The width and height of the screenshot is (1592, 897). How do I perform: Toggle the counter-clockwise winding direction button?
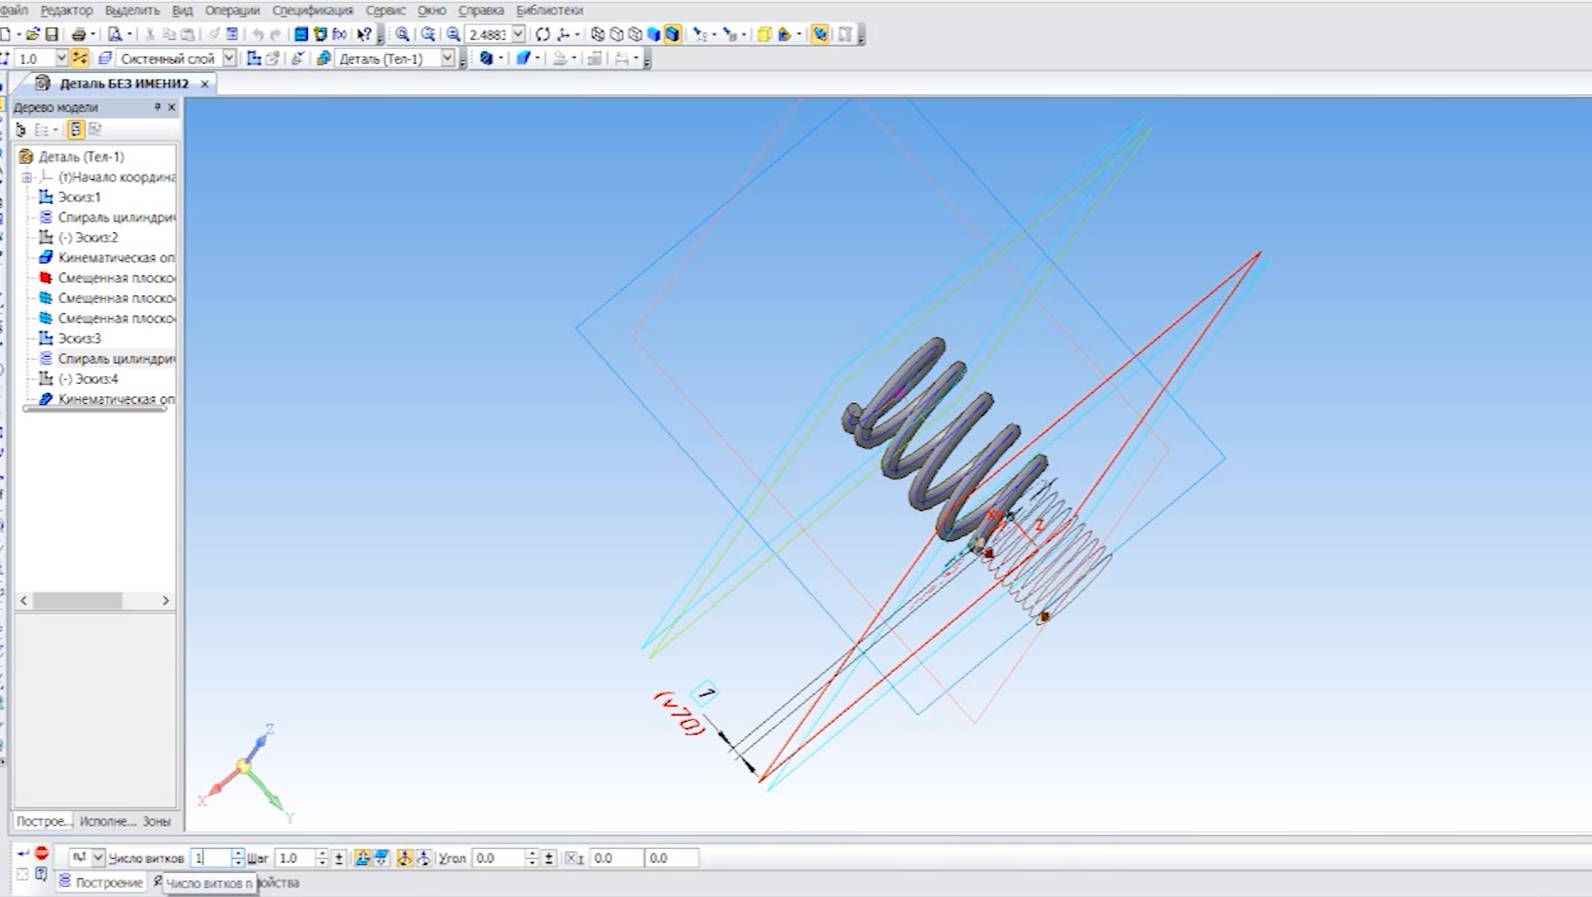click(423, 858)
